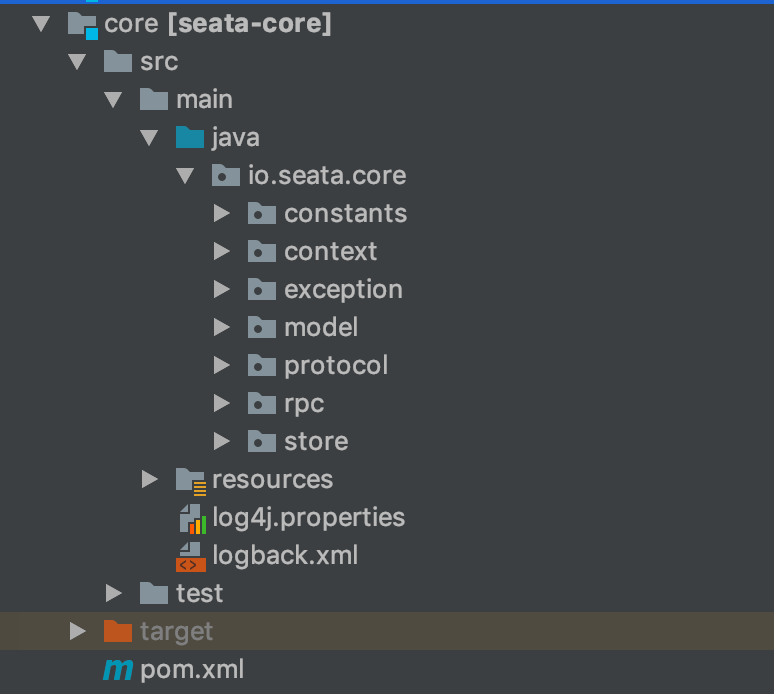Expand the constants package

(222, 214)
